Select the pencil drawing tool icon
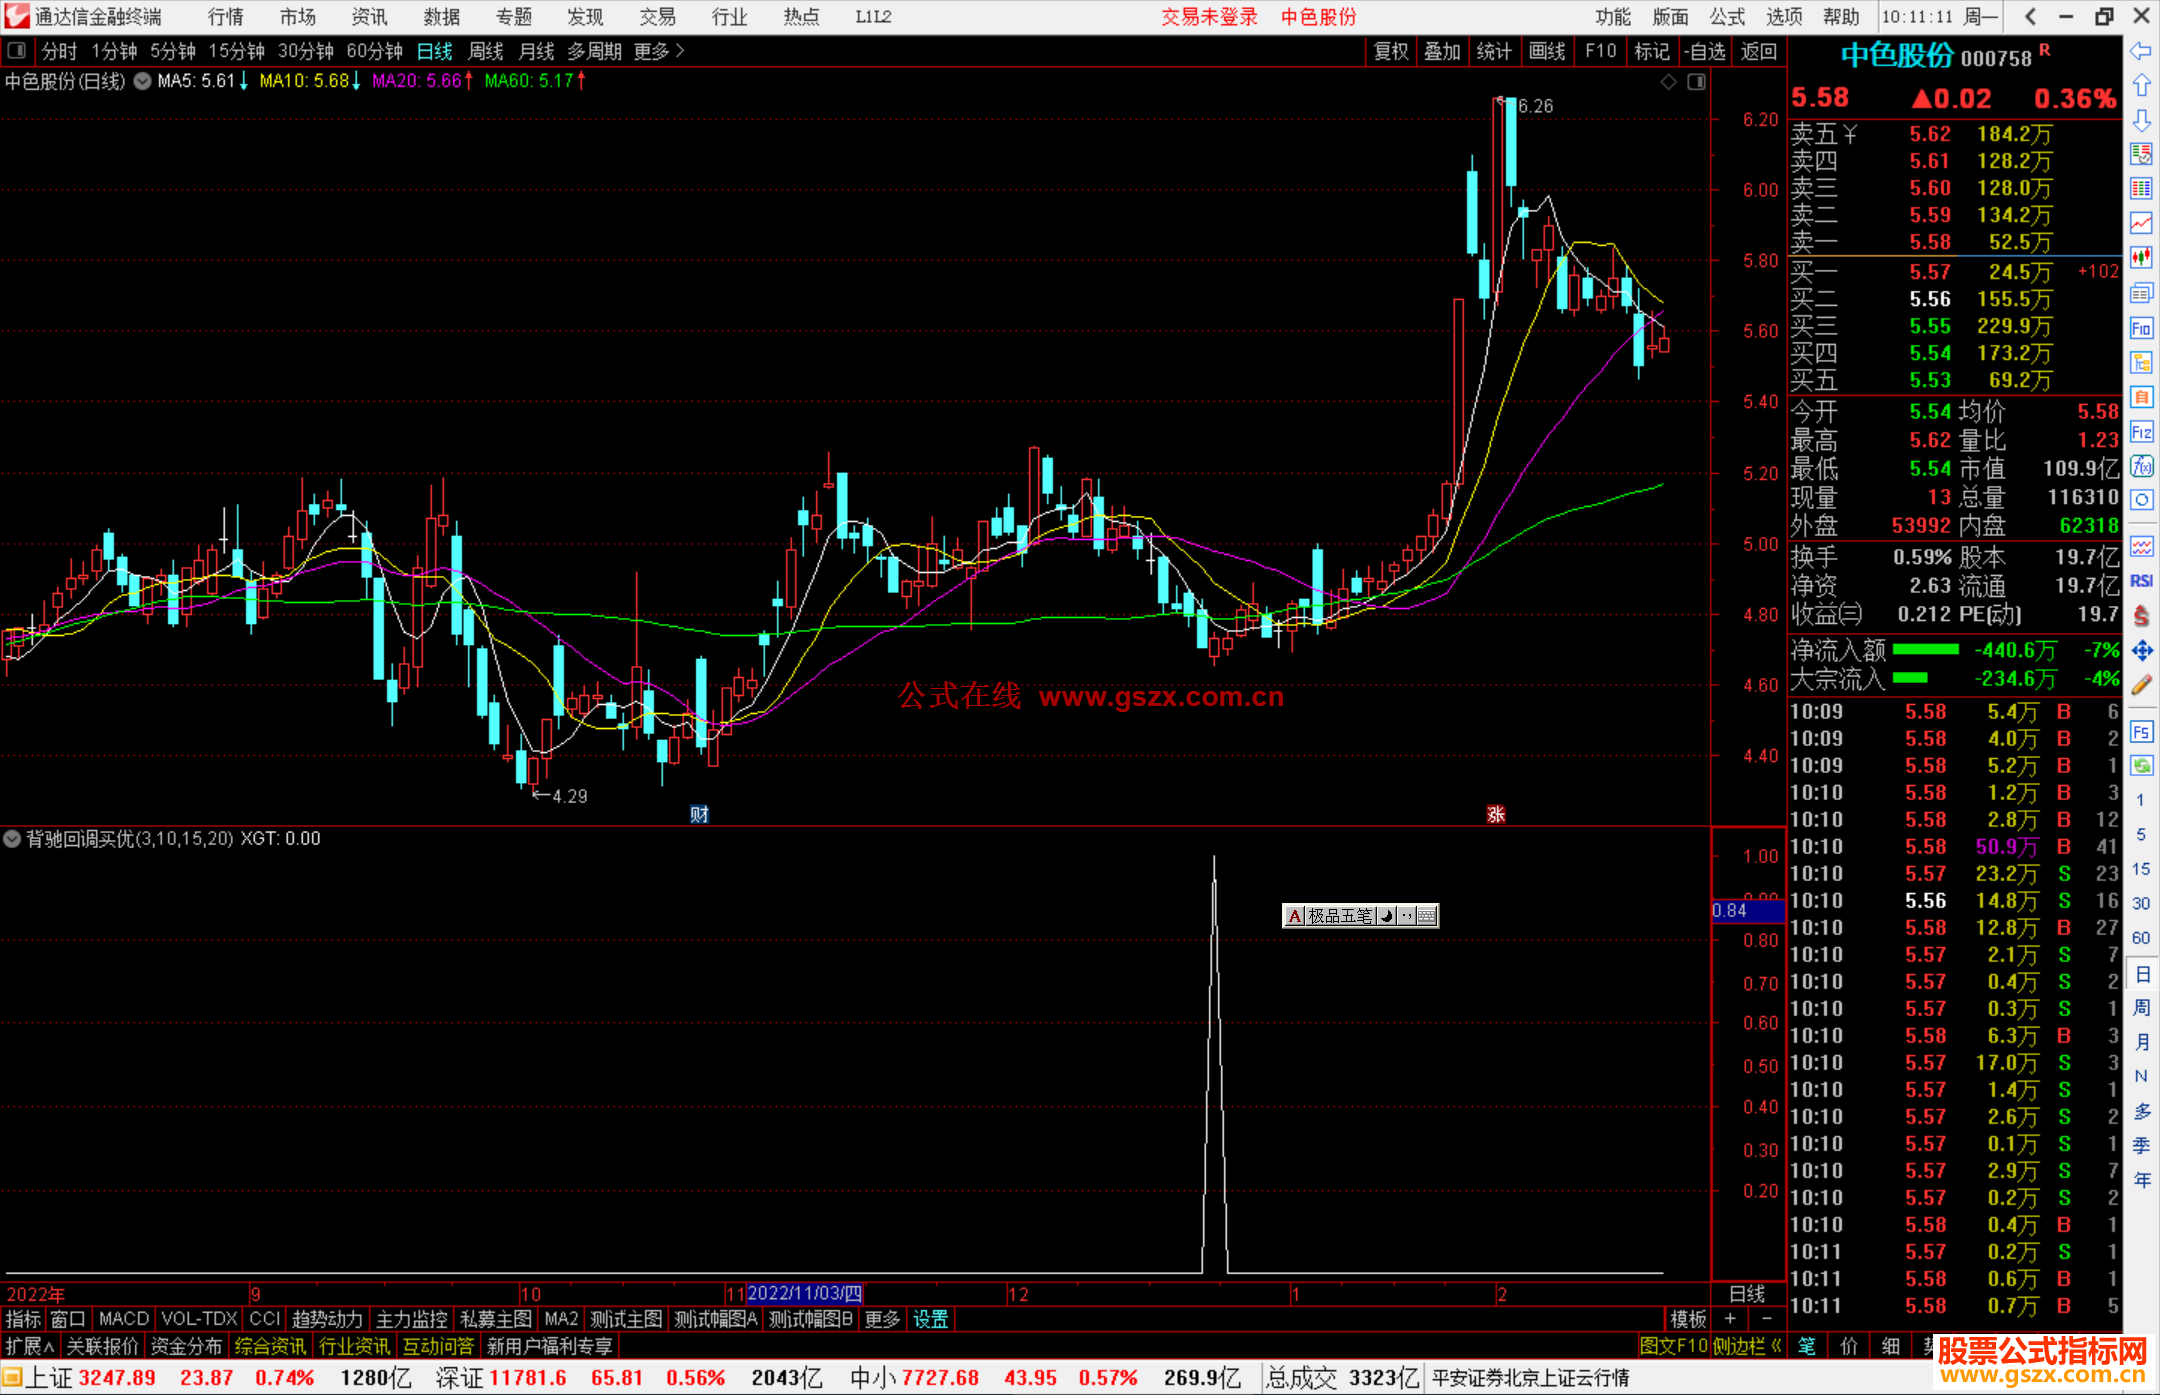 click(x=2141, y=685)
